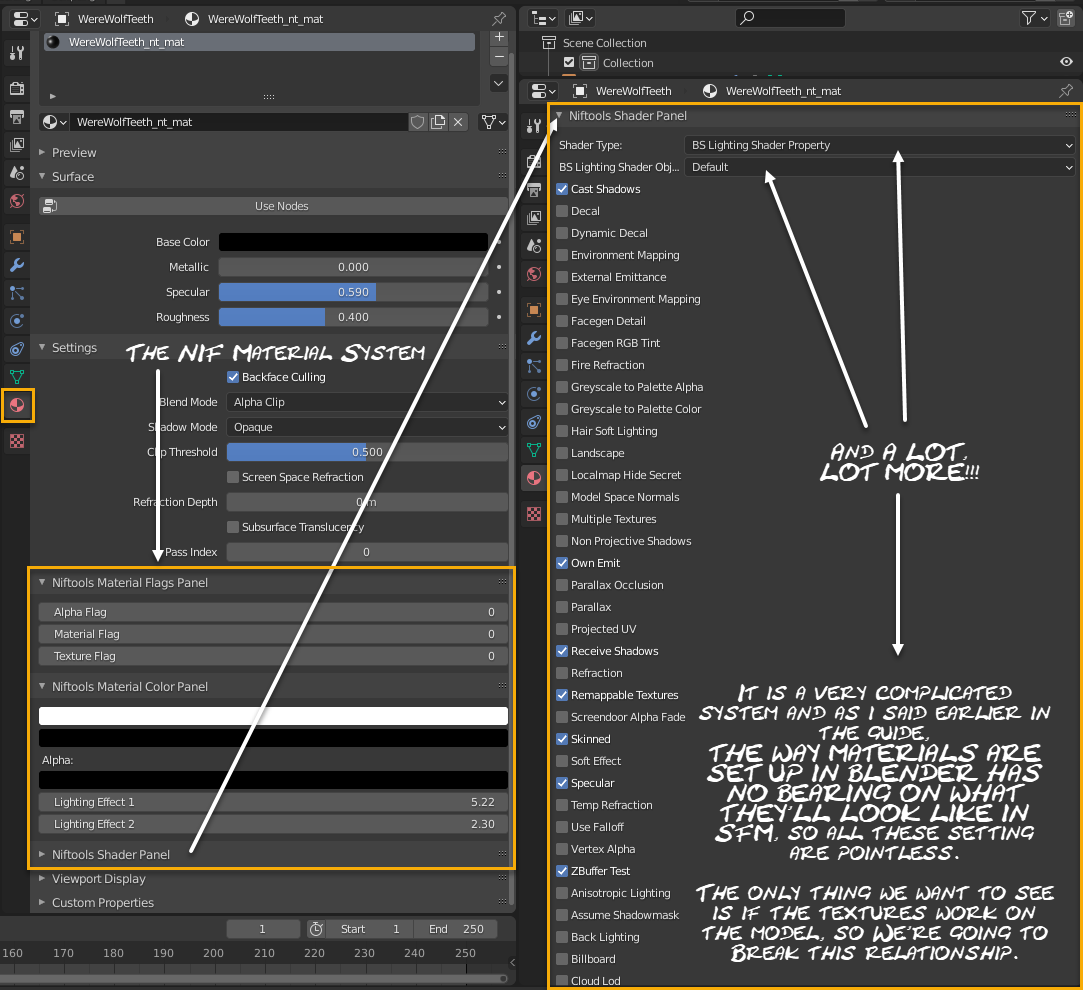Enable Subsurface Translucency checkbox
The width and height of the screenshot is (1083, 990).
pos(233,527)
